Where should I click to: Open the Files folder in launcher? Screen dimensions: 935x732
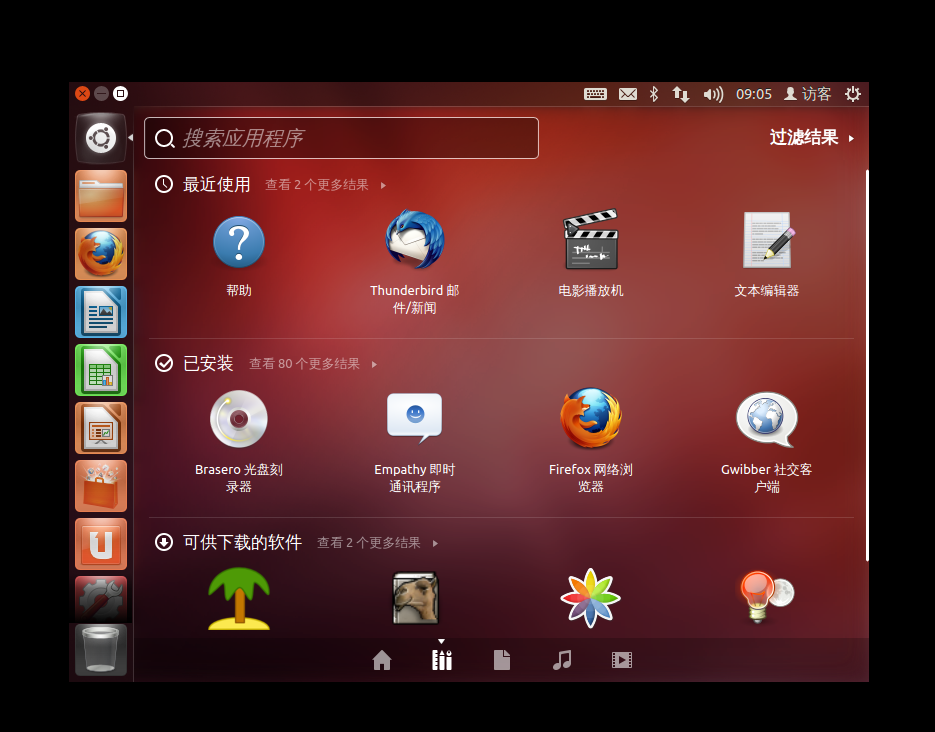click(101, 196)
